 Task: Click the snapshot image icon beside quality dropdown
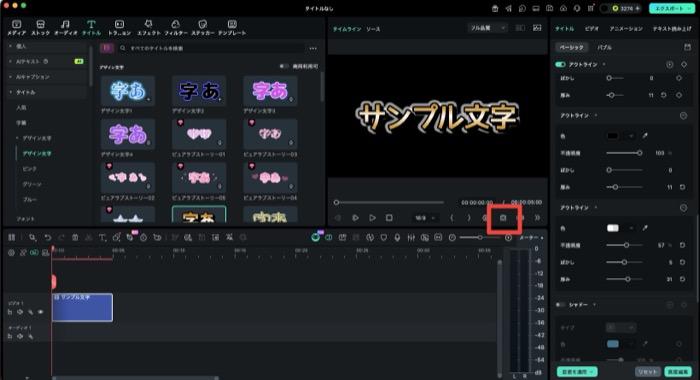click(x=537, y=28)
